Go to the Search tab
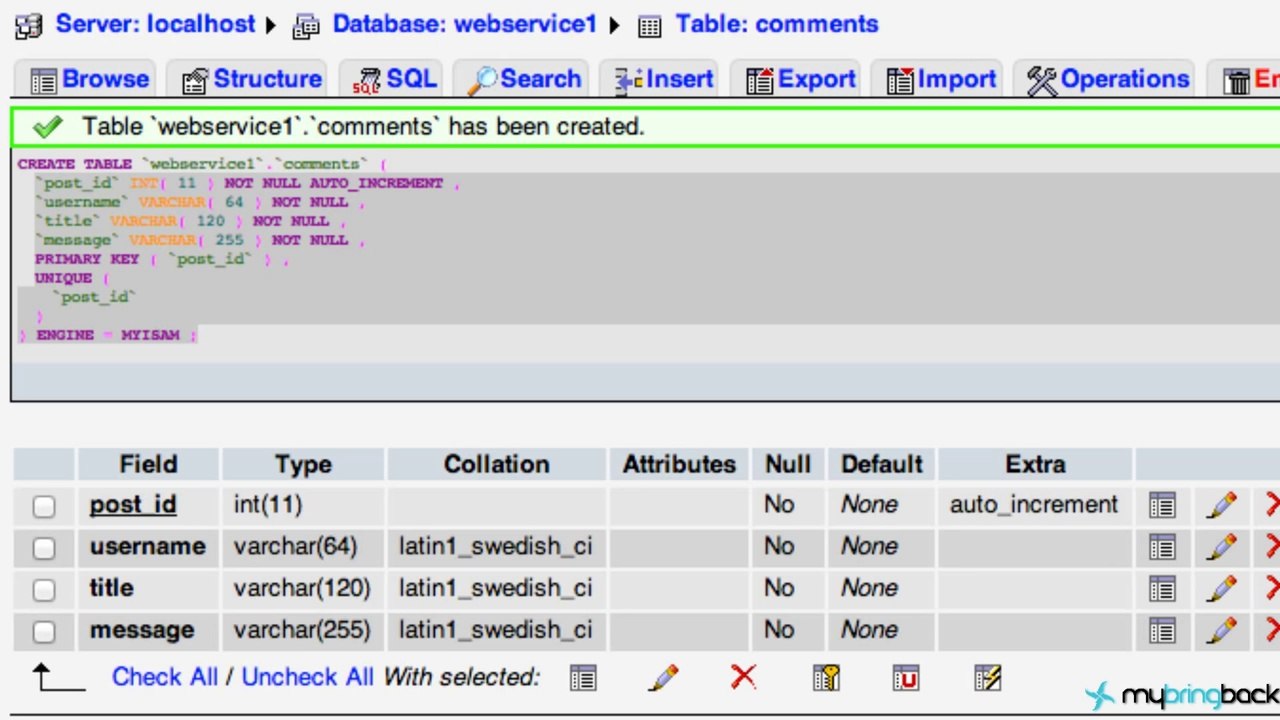Viewport: 1280px width, 720px height. [x=524, y=79]
